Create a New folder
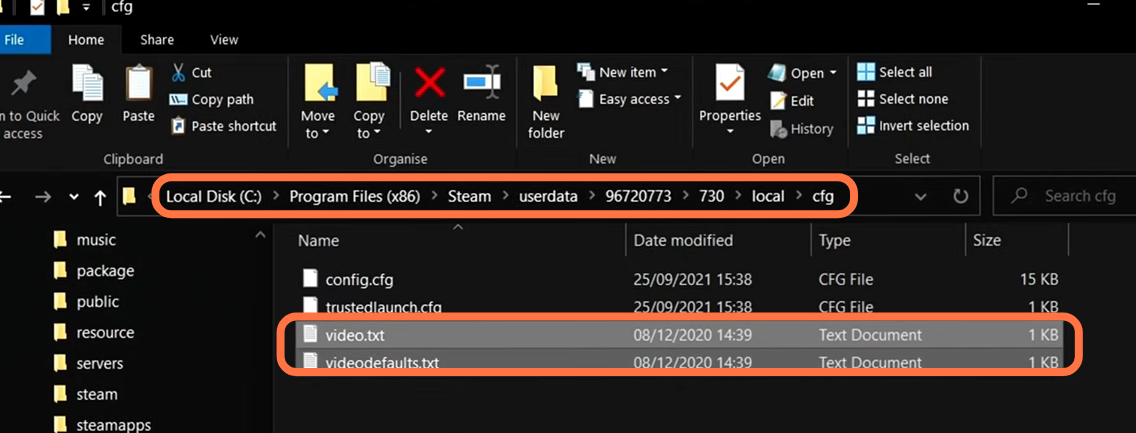This screenshot has width=1136, height=433. pyautogui.click(x=546, y=101)
